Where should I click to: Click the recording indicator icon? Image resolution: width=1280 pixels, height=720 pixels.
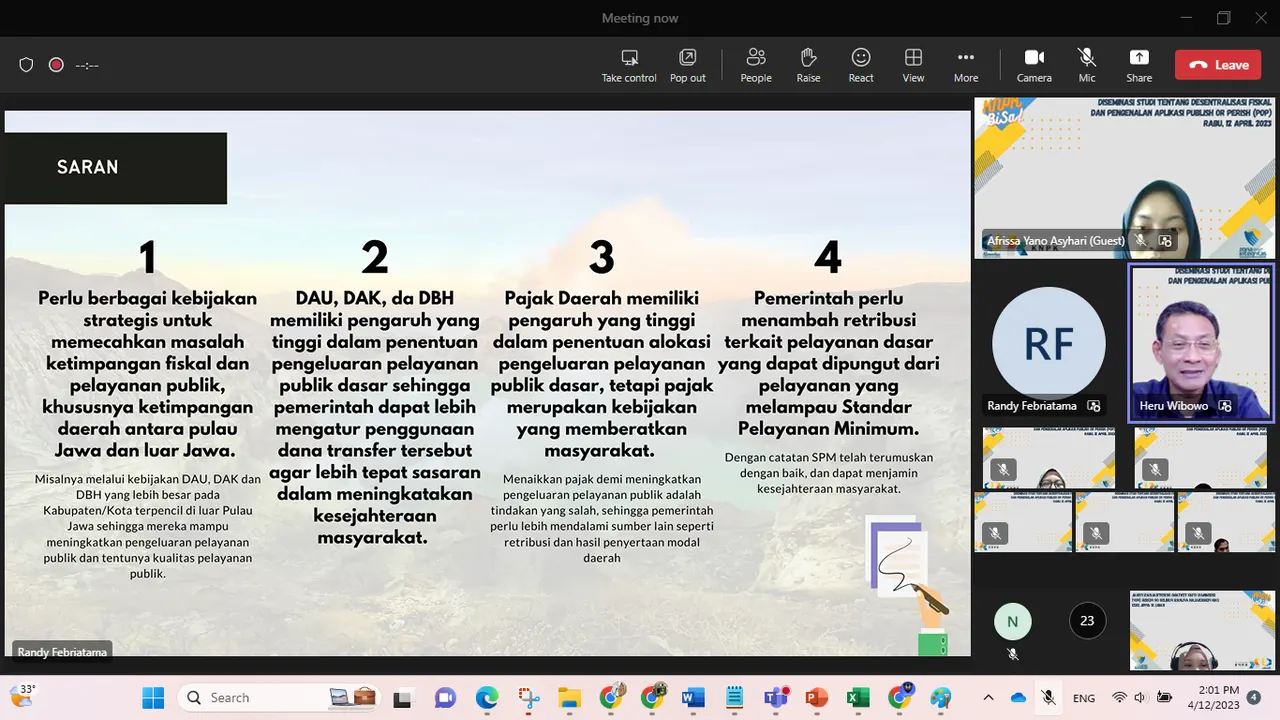coord(56,65)
